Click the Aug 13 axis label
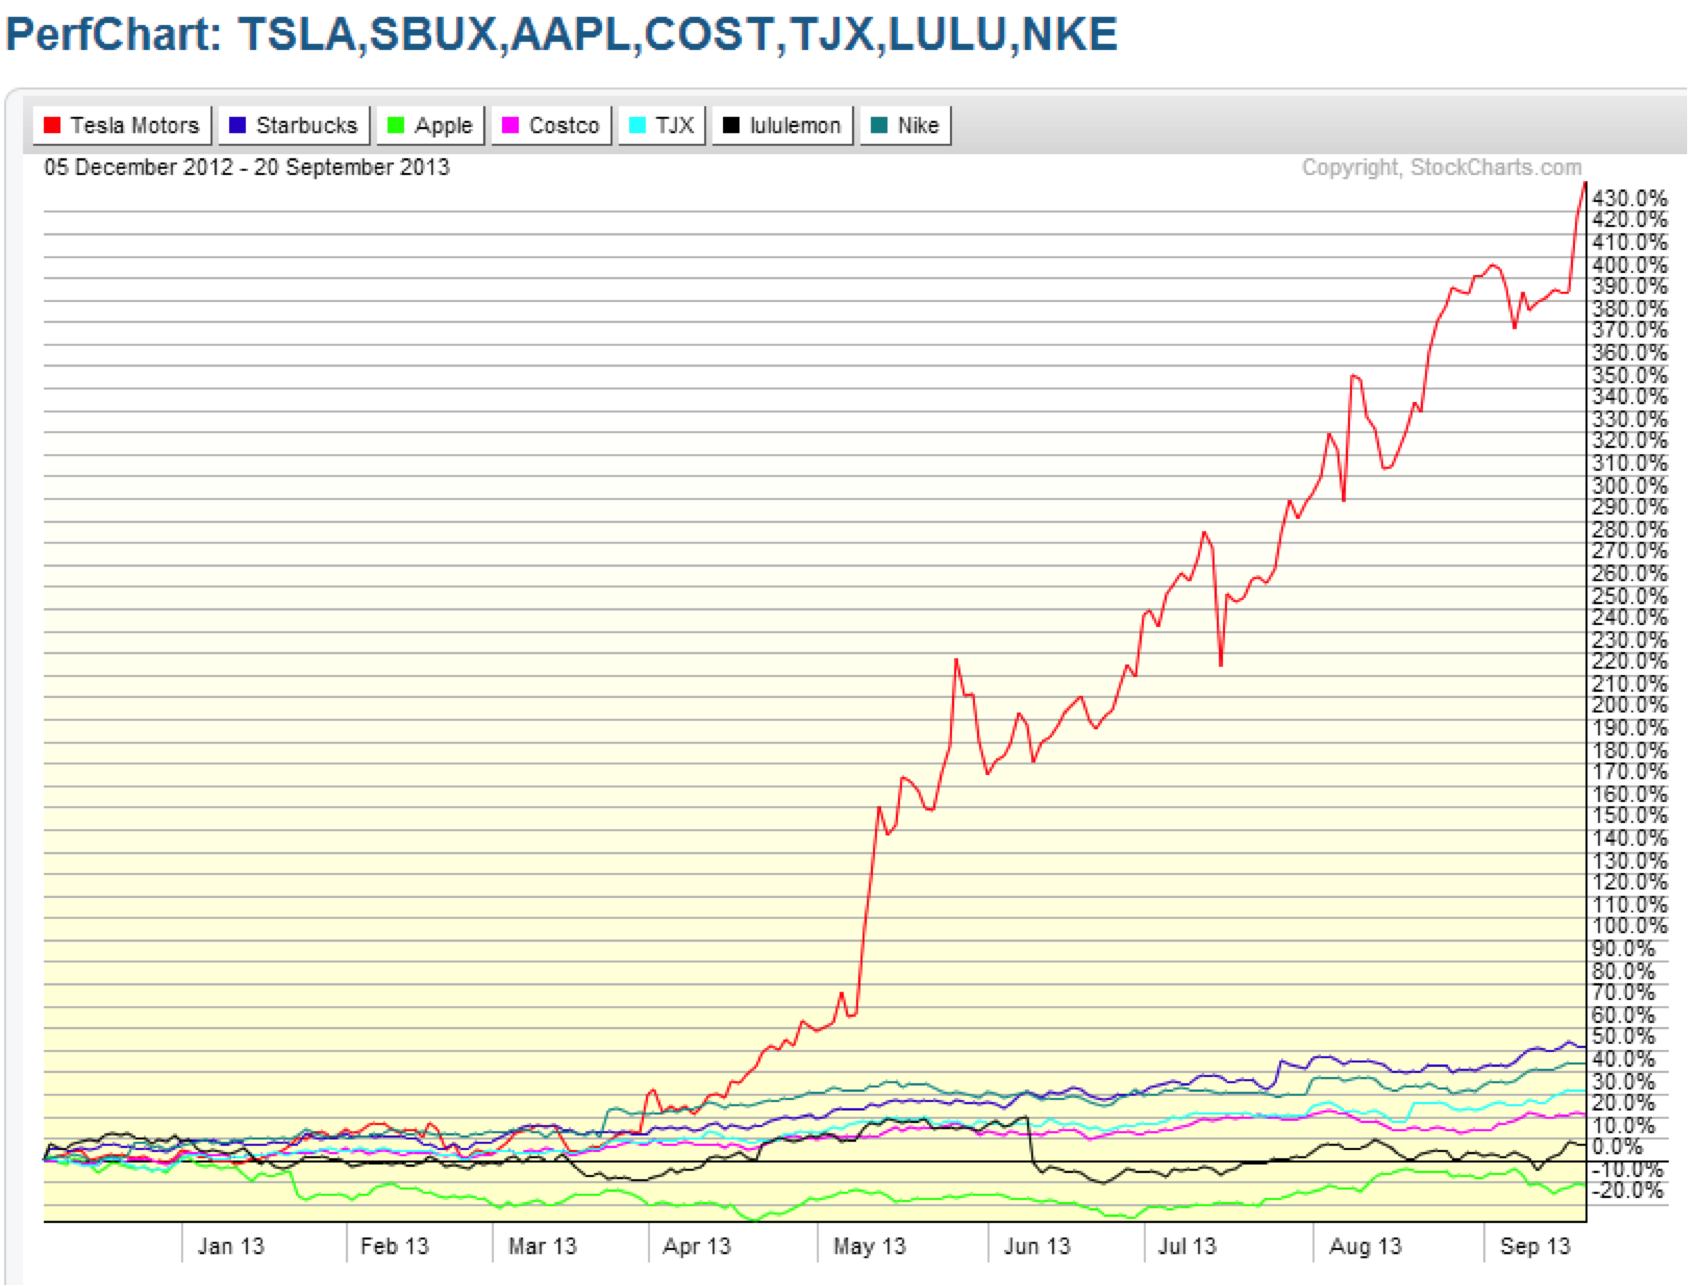This screenshot has height=1286, width=1688. 1365,1246
